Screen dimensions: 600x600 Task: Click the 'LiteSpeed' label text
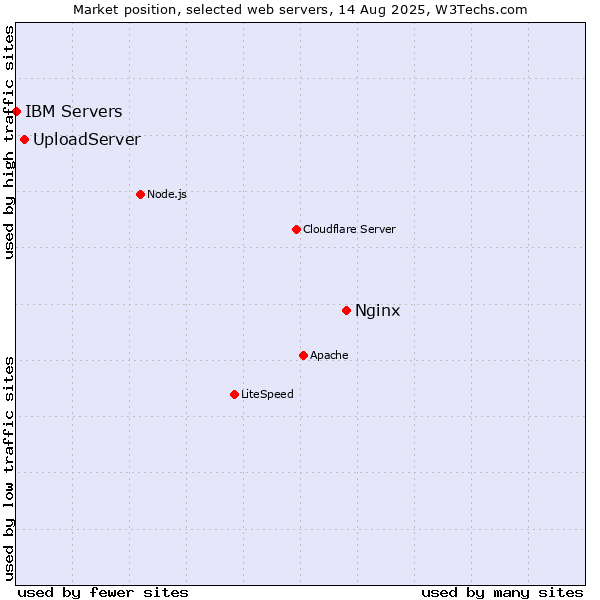(x=267, y=394)
